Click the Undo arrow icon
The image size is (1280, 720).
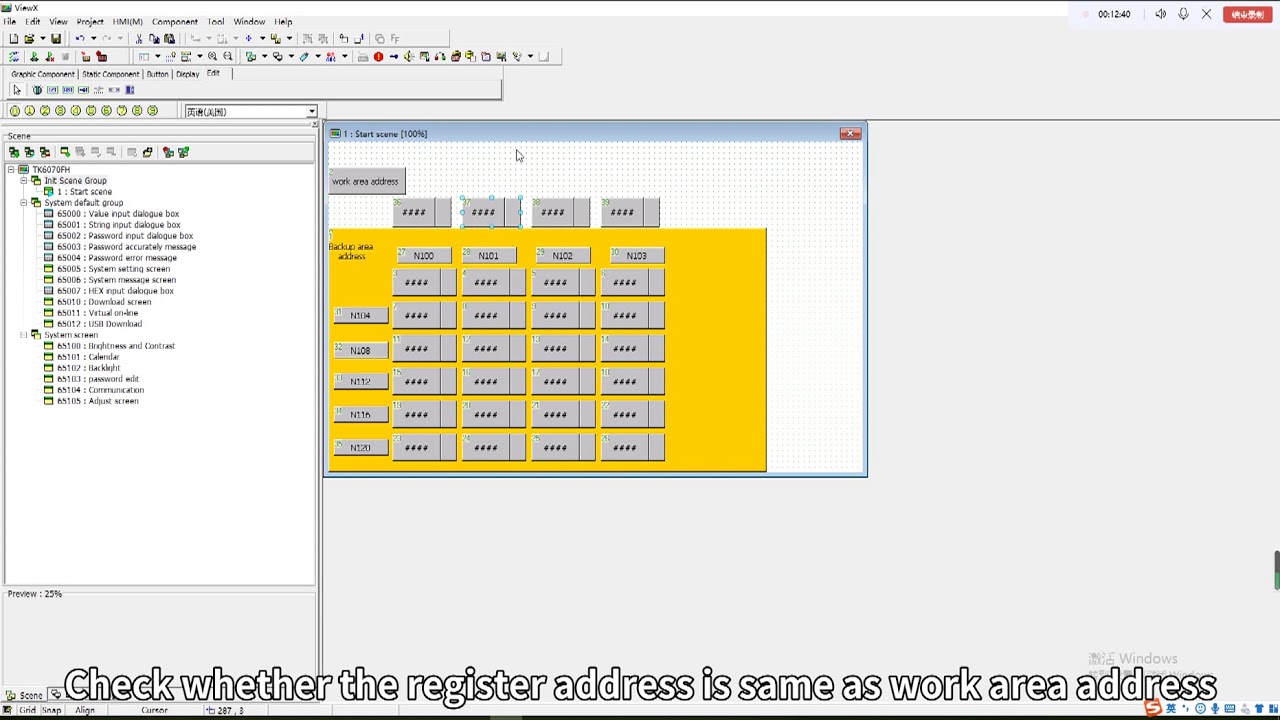80,39
